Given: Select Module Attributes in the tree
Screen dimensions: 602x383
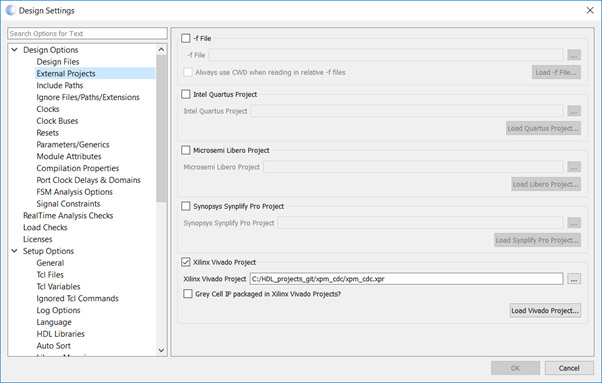Looking at the screenshot, I should click(x=69, y=156).
